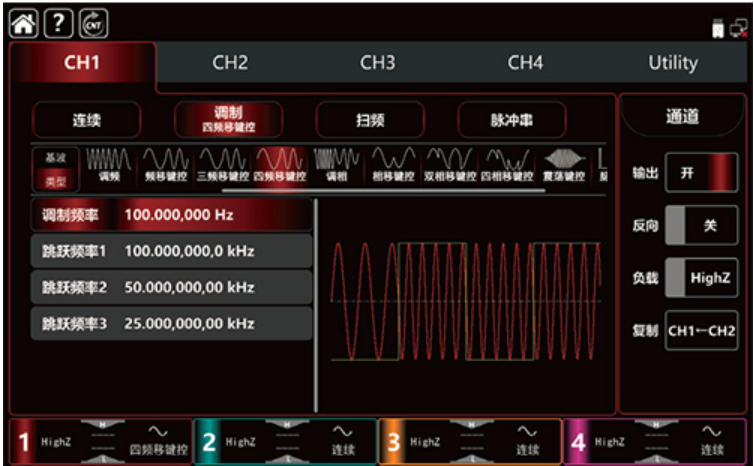Viewport: 754px width, 466px height.
Task: Choose 相移键控 PSK waveform icon
Action: 394,165
